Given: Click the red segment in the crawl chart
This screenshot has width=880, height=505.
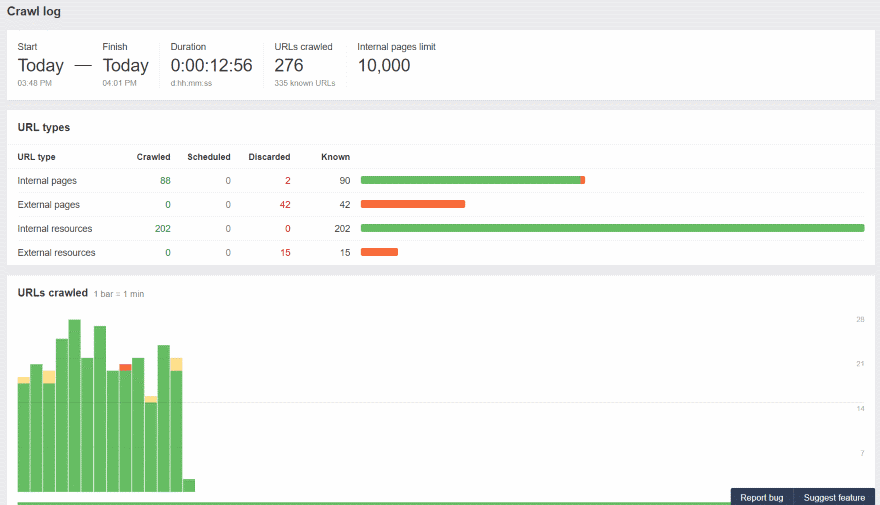Looking at the screenshot, I should (125, 367).
